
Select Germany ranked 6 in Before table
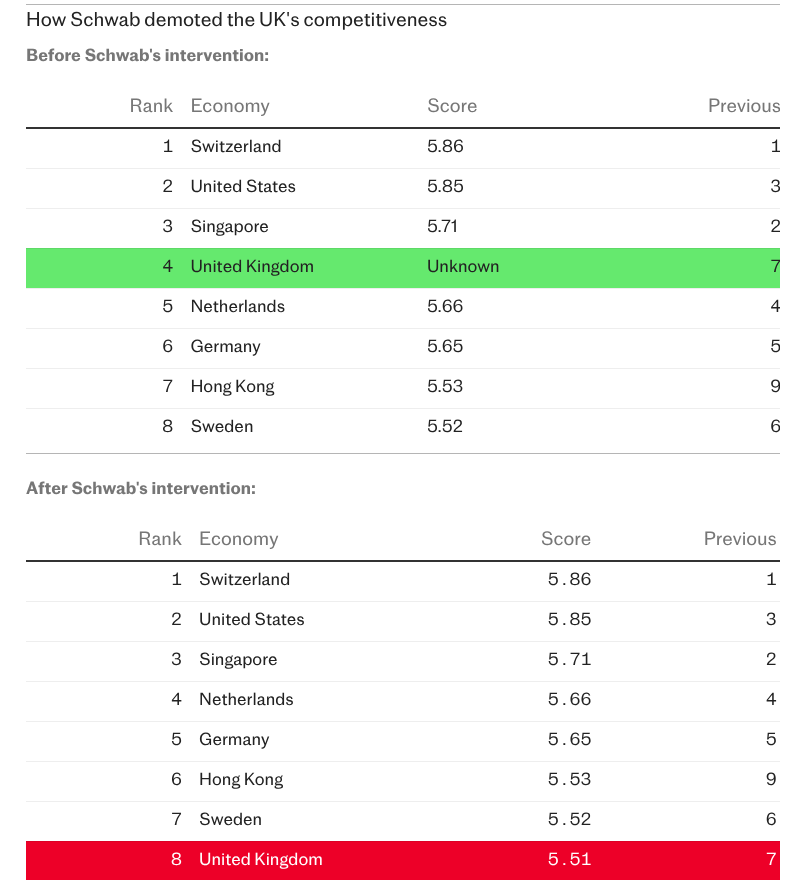pos(225,347)
